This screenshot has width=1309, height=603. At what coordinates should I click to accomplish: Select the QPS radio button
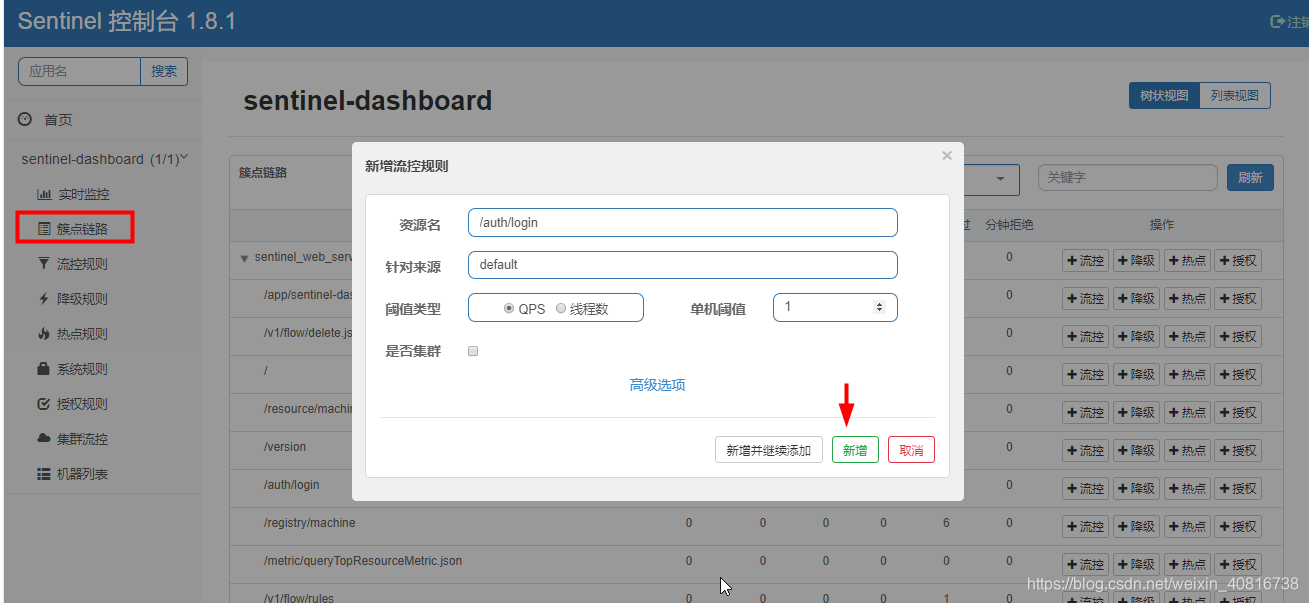click(x=509, y=309)
